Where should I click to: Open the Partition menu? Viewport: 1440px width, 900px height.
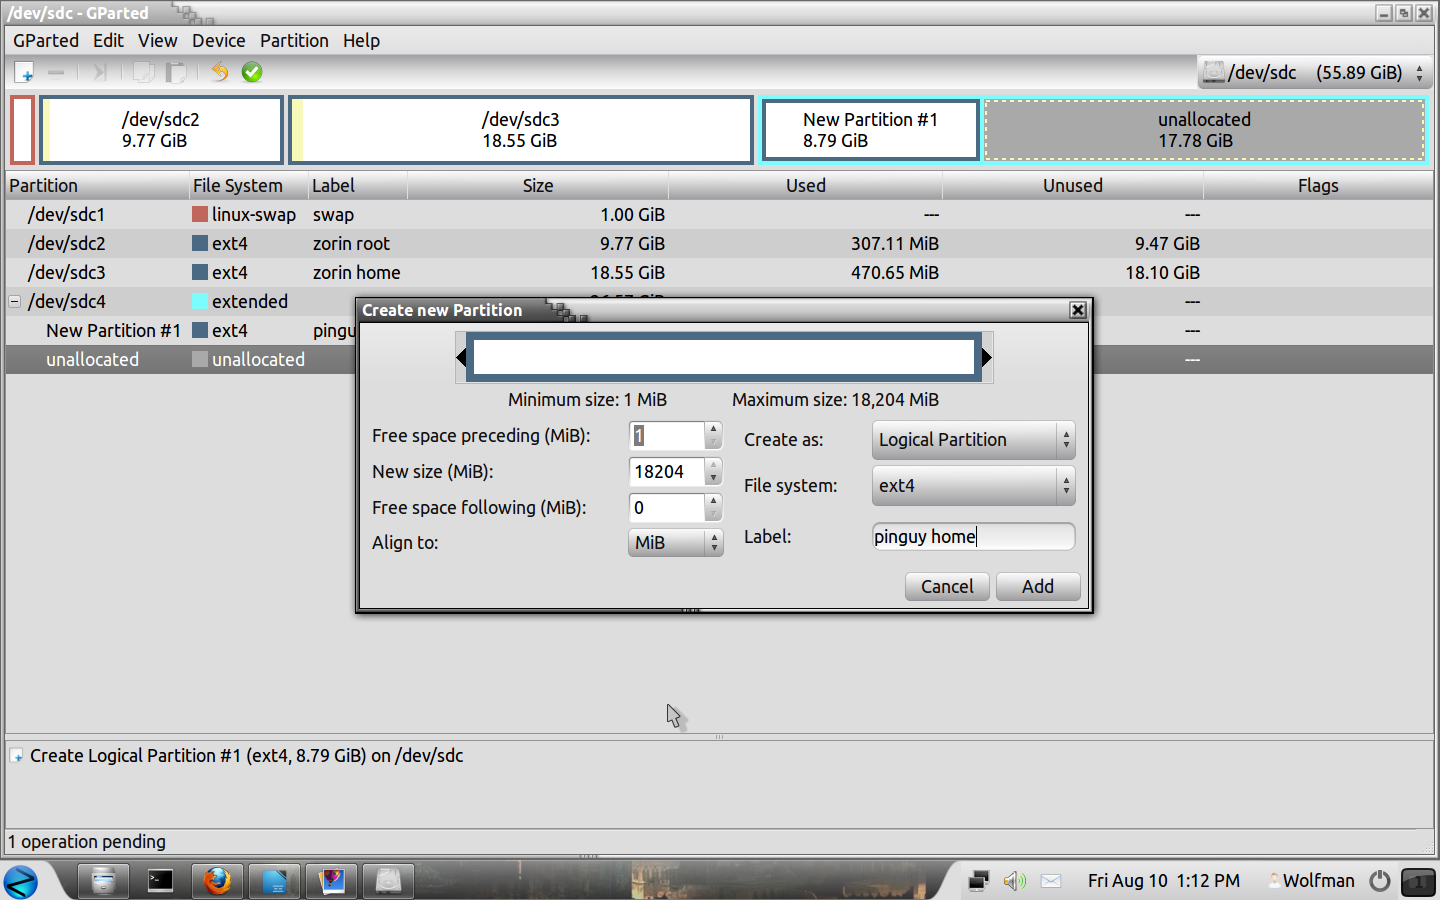click(294, 41)
